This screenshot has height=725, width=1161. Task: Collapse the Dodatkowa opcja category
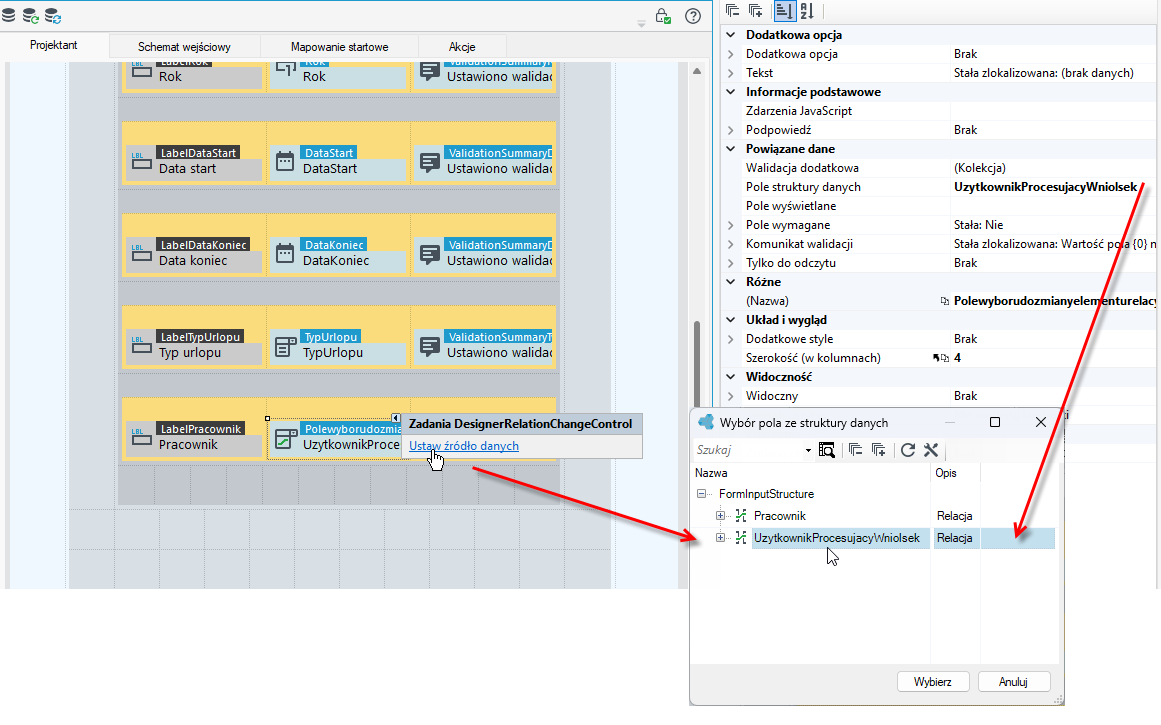tap(731, 35)
